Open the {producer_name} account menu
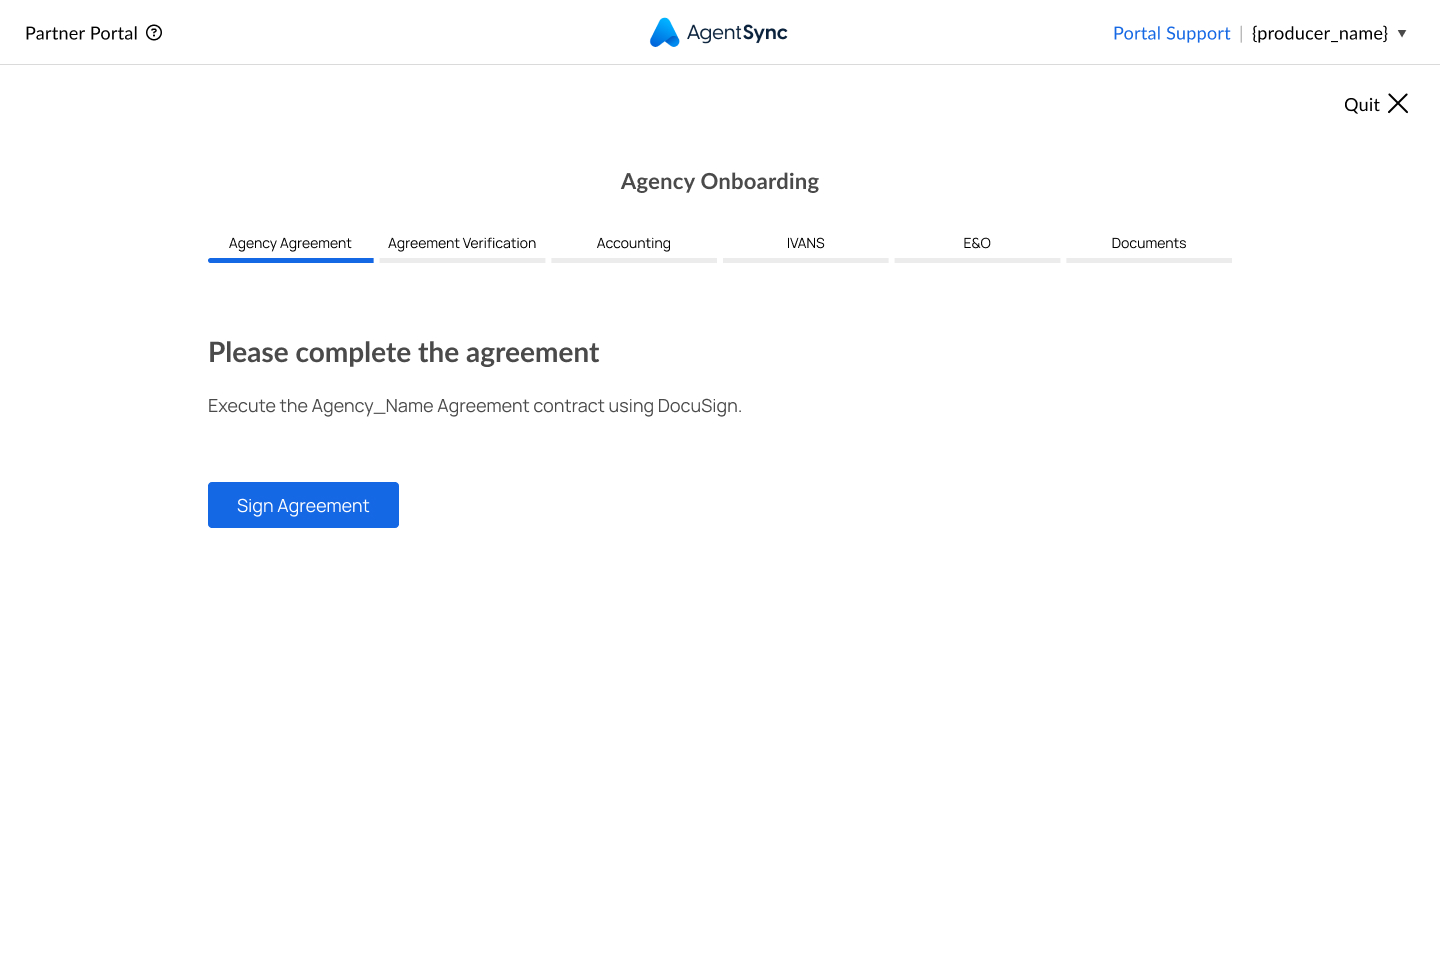Image resolution: width=1440 pixels, height=960 pixels. [x=1319, y=34]
